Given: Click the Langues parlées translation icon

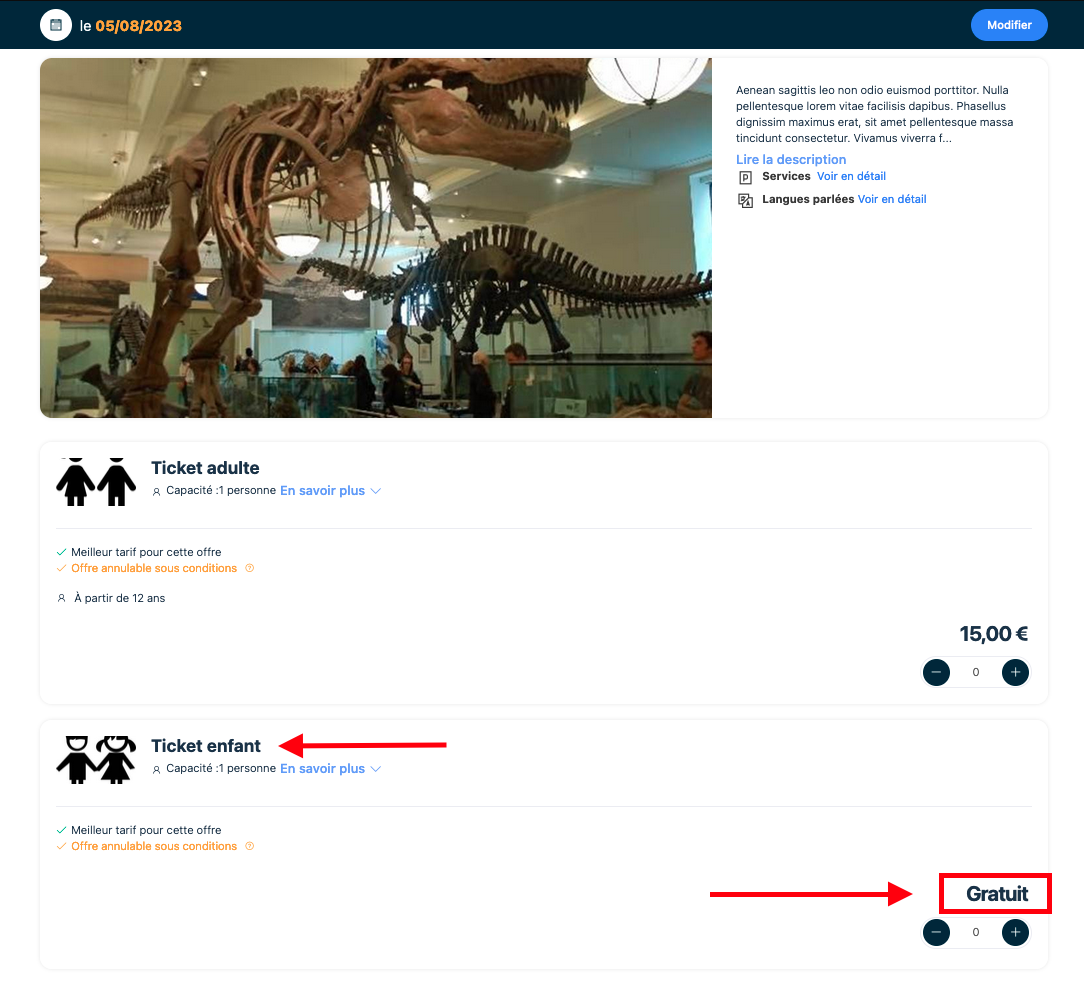Looking at the screenshot, I should 745,201.
